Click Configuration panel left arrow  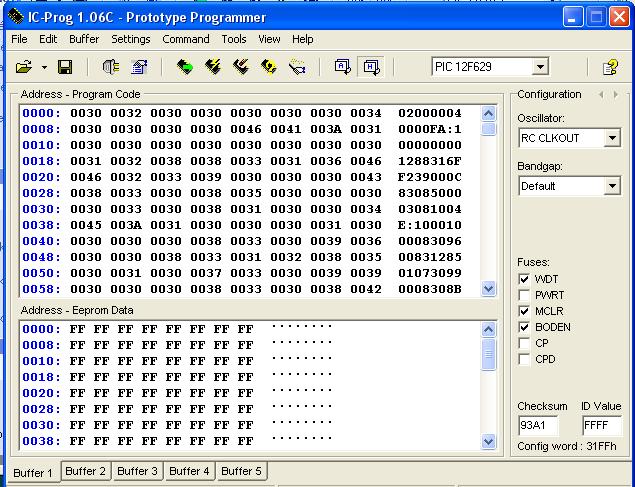point(601,95)
